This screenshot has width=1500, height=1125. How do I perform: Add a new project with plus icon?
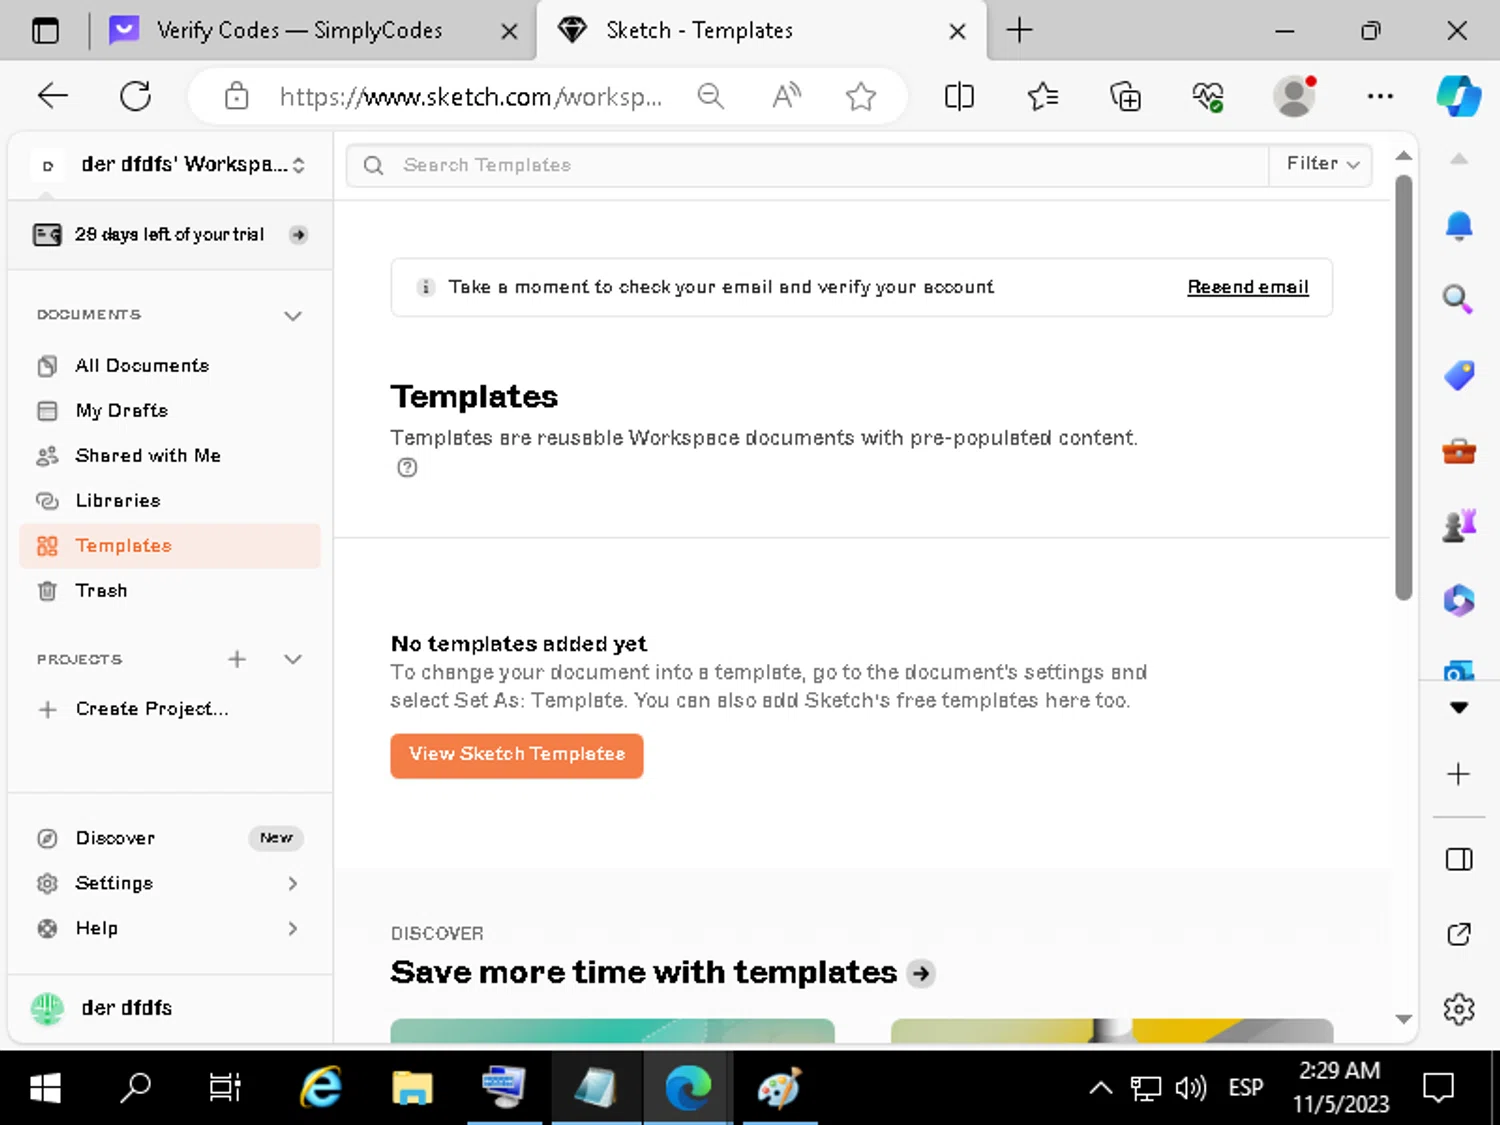237,659
